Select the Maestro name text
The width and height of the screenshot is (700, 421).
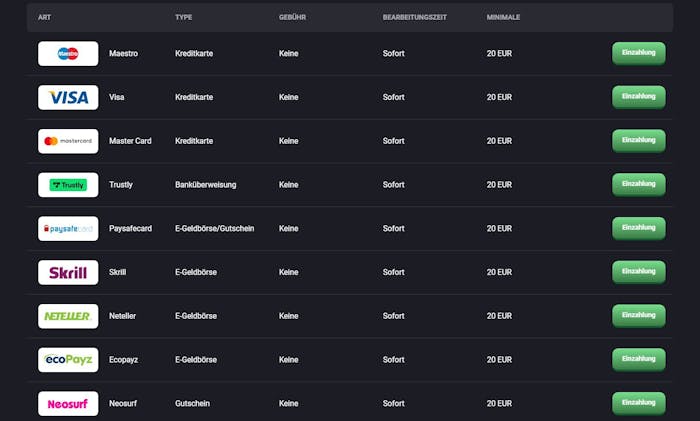click(123, 54)
